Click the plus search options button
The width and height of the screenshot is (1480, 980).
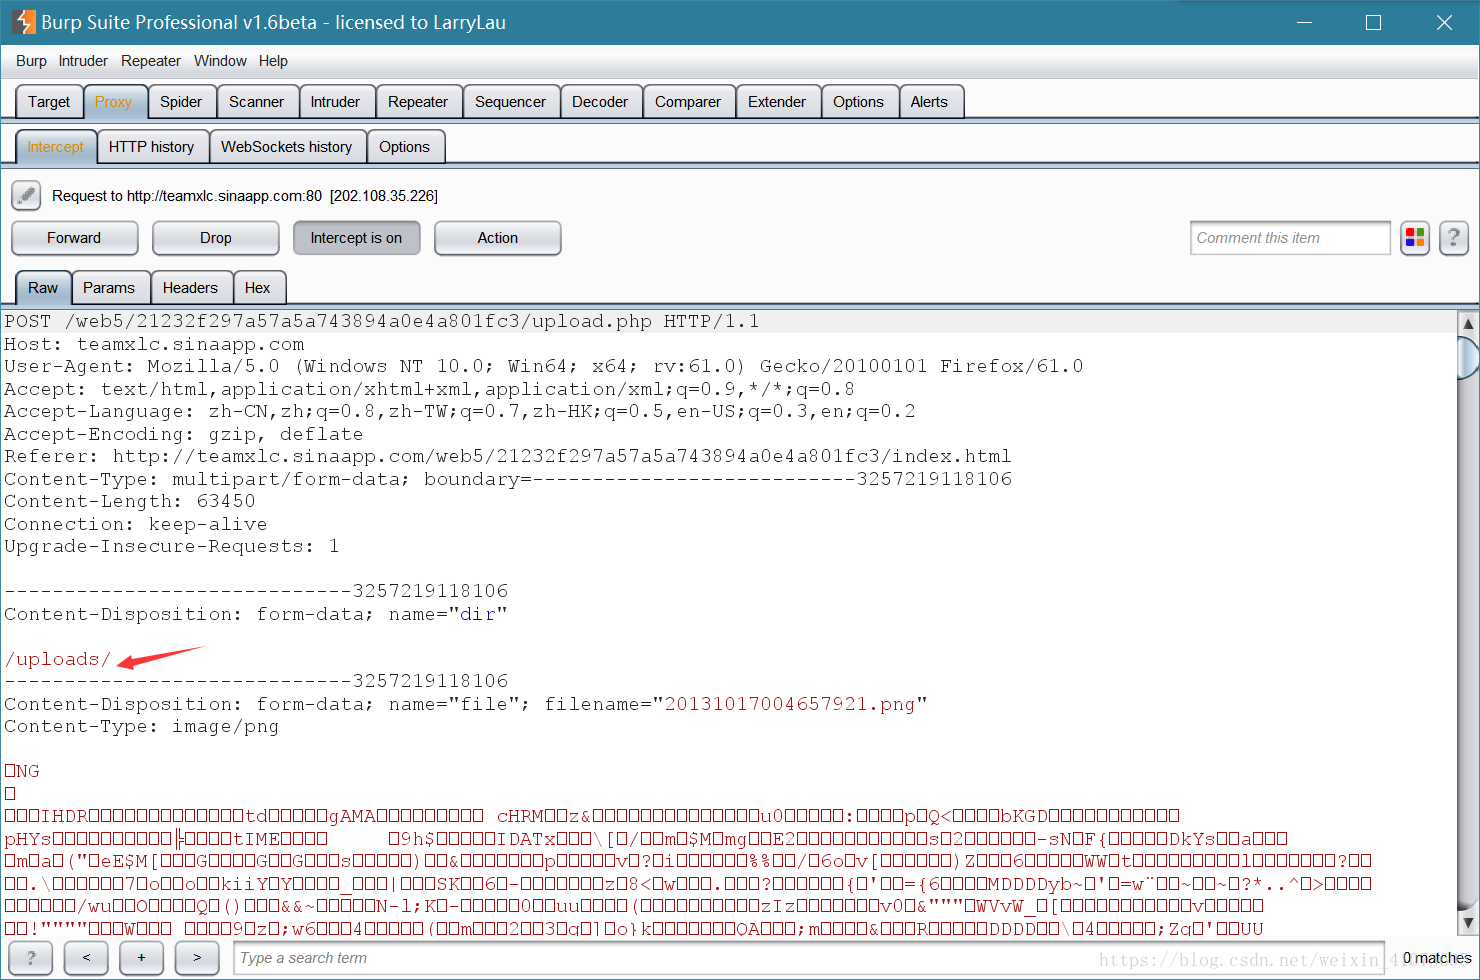pos(141,957)
